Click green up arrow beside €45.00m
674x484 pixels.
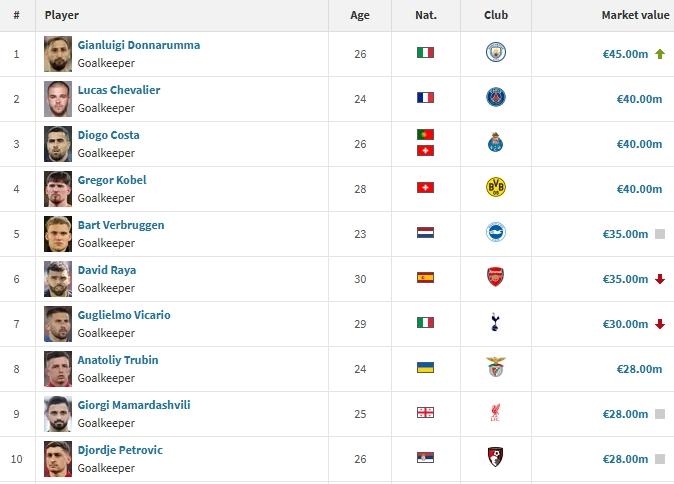(x=660, y=54)
